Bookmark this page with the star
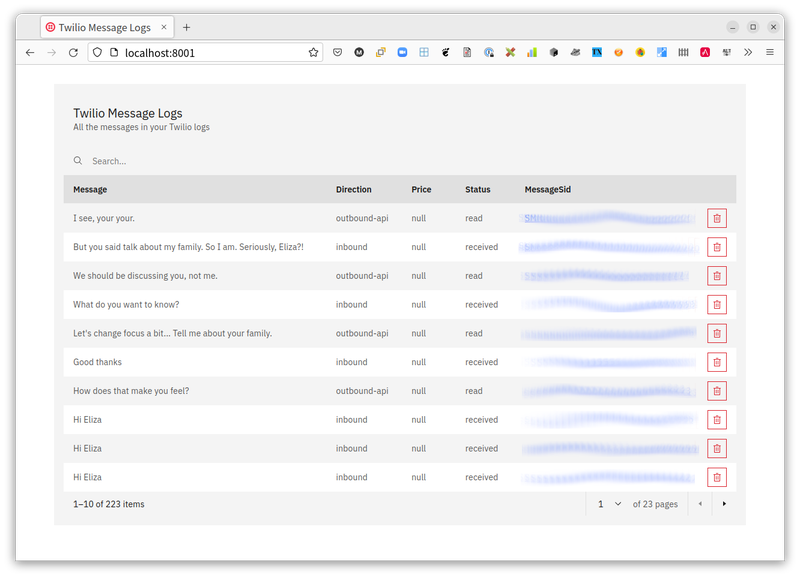The image size is (800, 578). pyautogui.click(x=313, y=53)
